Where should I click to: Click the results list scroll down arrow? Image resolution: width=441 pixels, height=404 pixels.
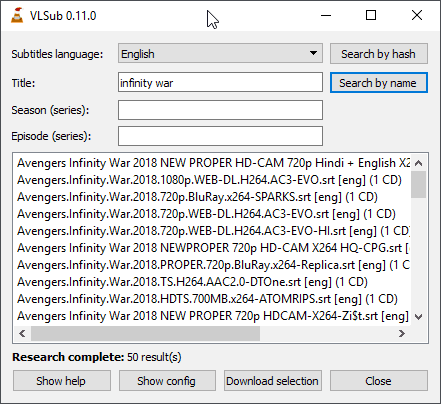click(x=419, y=317)
